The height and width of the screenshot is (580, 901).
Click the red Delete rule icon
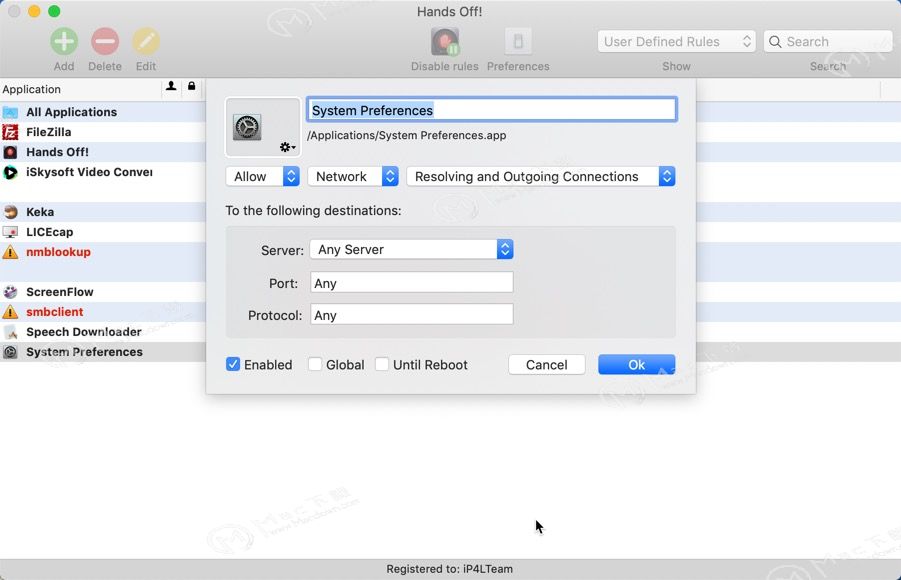click(x=105, y=42)
